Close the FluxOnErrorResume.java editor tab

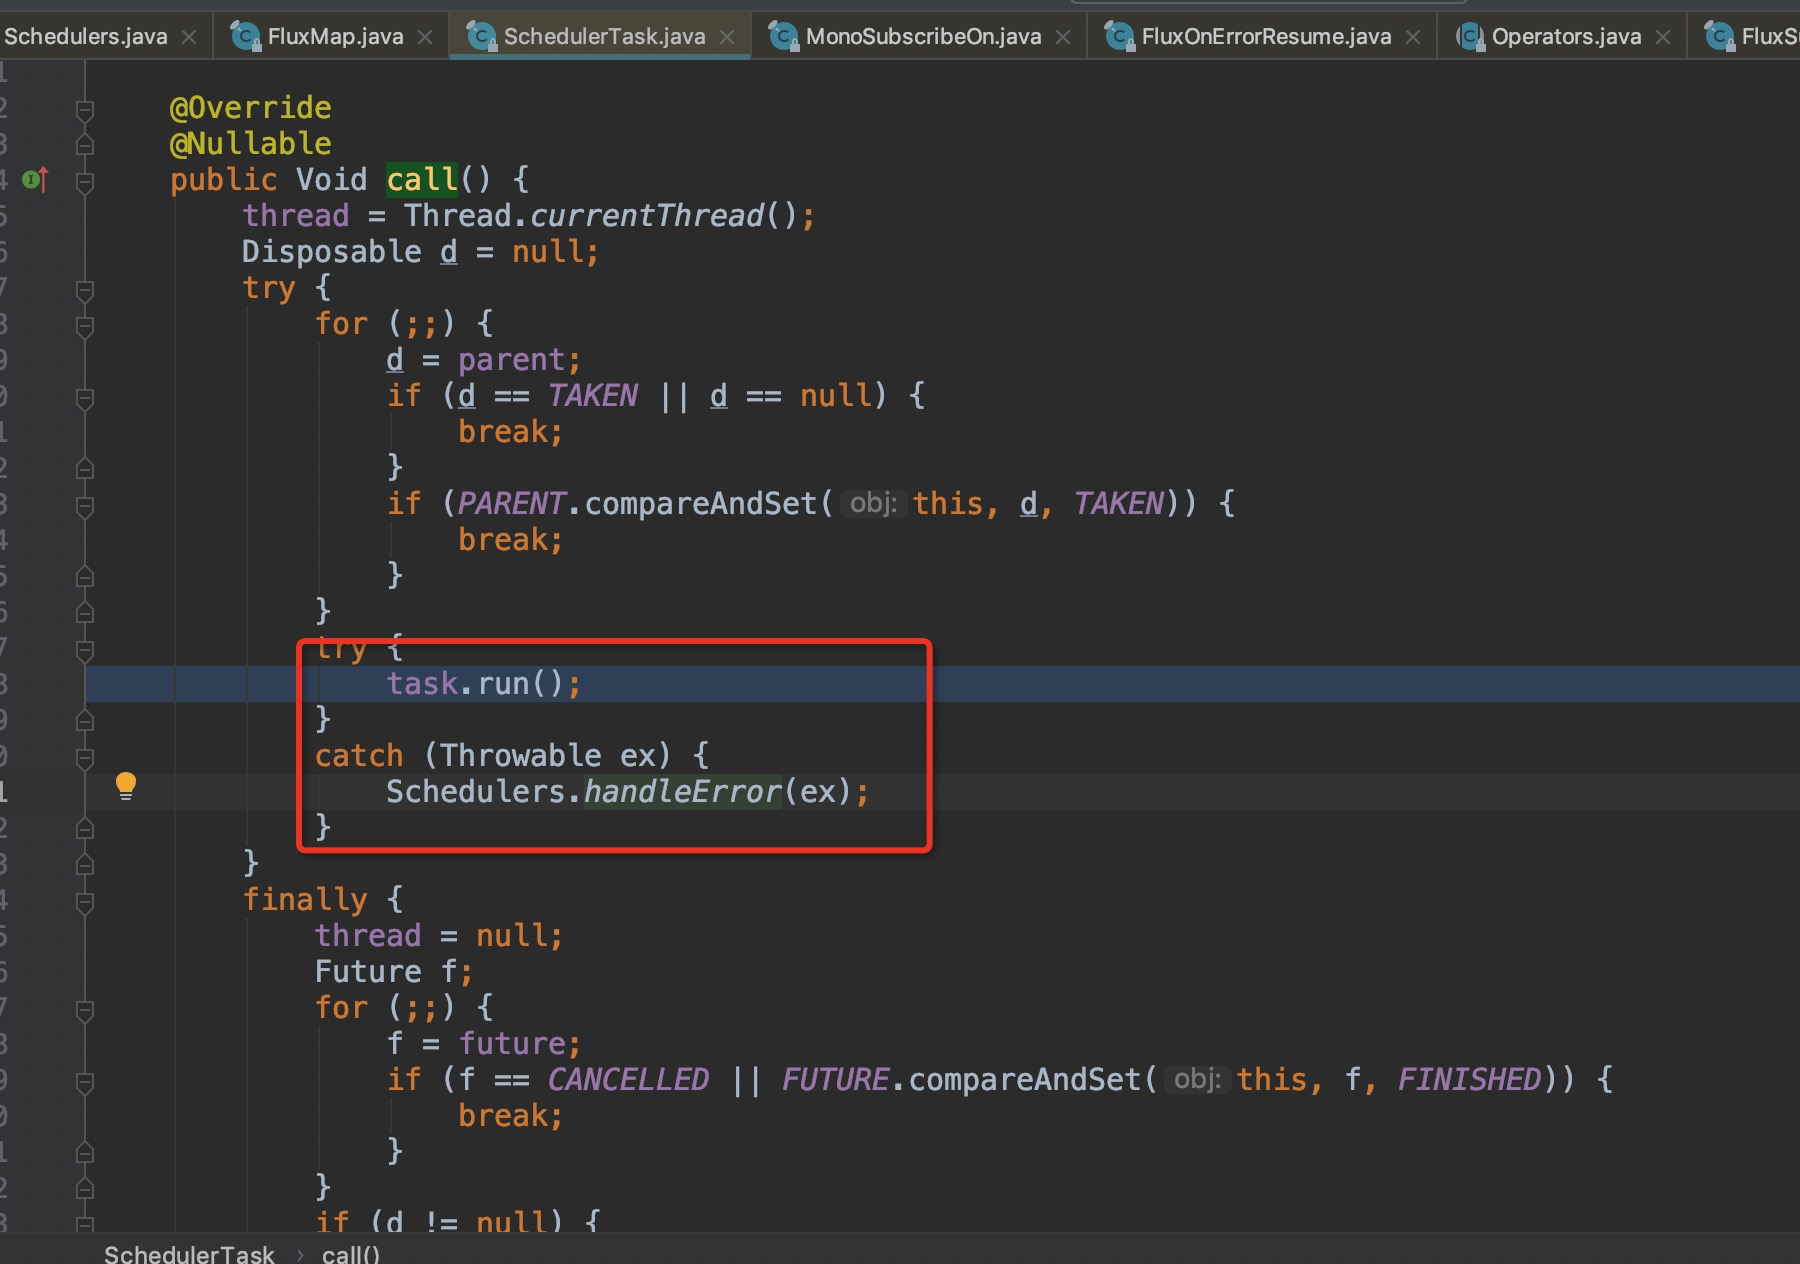coord(1413,36)
